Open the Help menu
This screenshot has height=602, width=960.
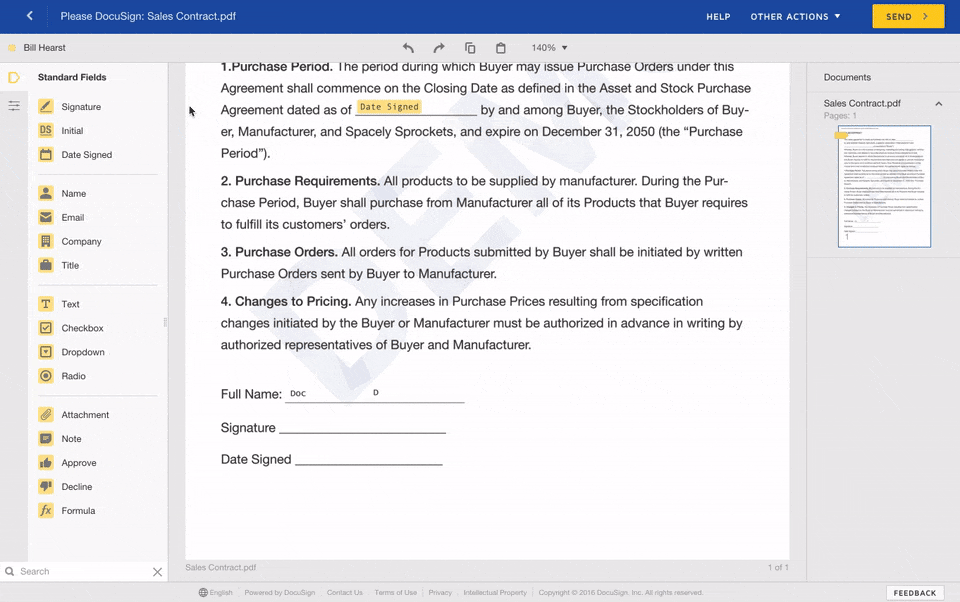718,17
